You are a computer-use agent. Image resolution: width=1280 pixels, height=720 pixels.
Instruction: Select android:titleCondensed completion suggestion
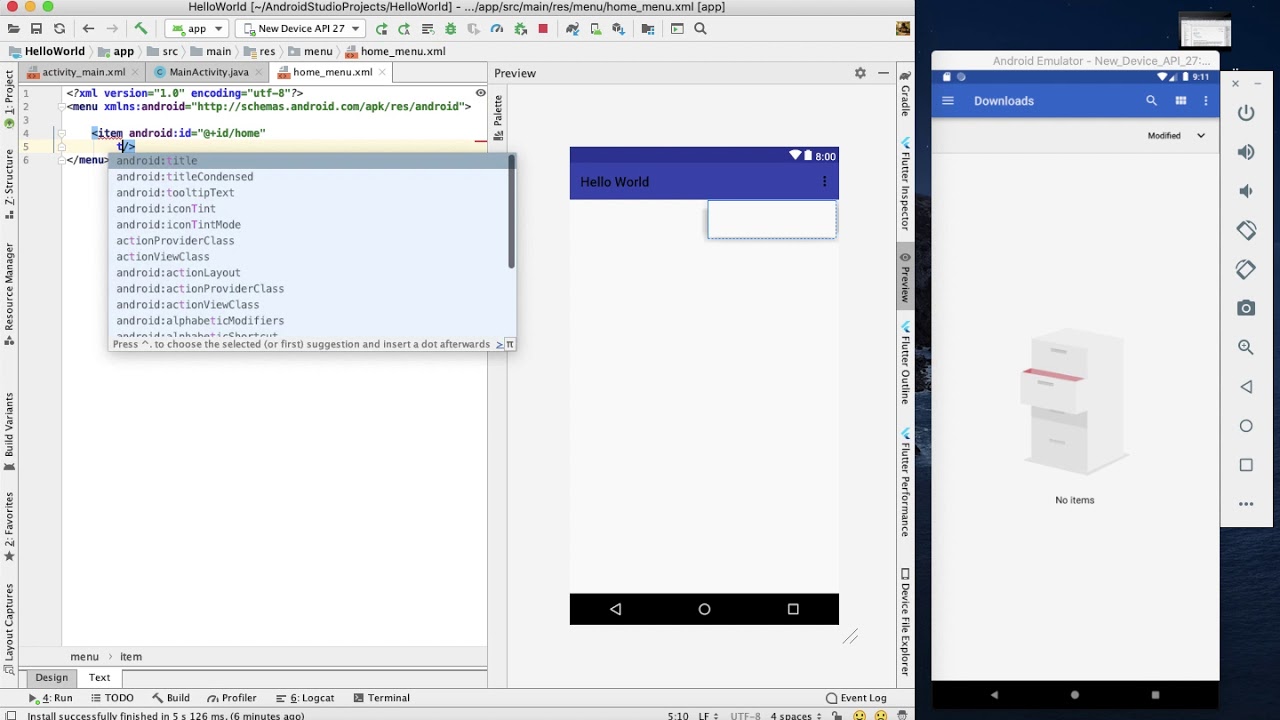pyautogui.click(x=310, y=177)
